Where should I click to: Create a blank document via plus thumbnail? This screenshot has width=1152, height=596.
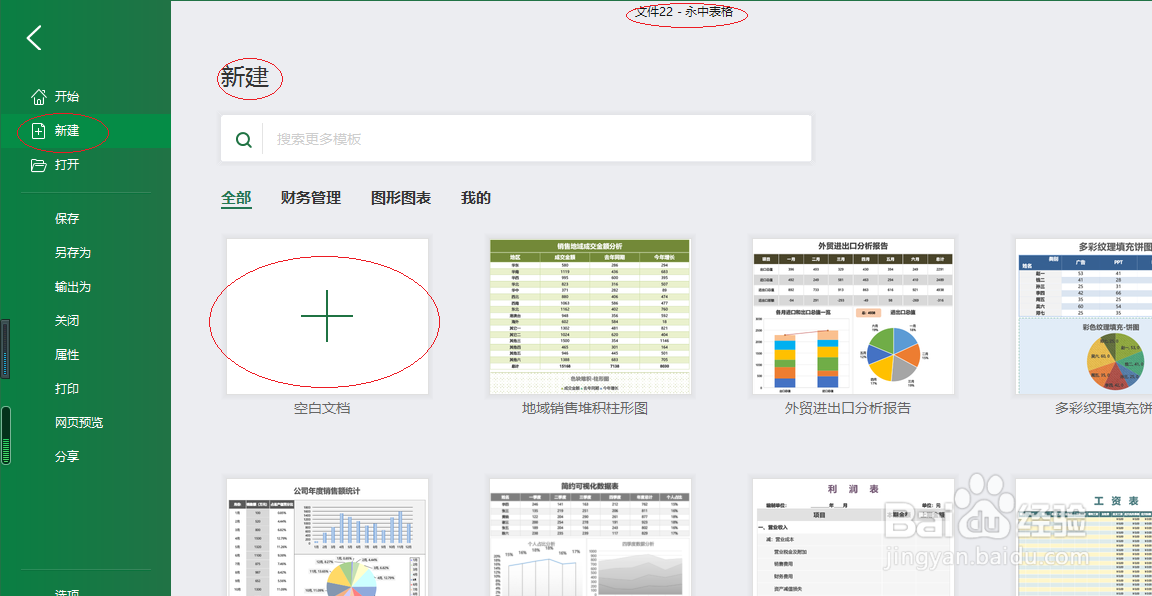pyautogui.click(x=327, y=316)
